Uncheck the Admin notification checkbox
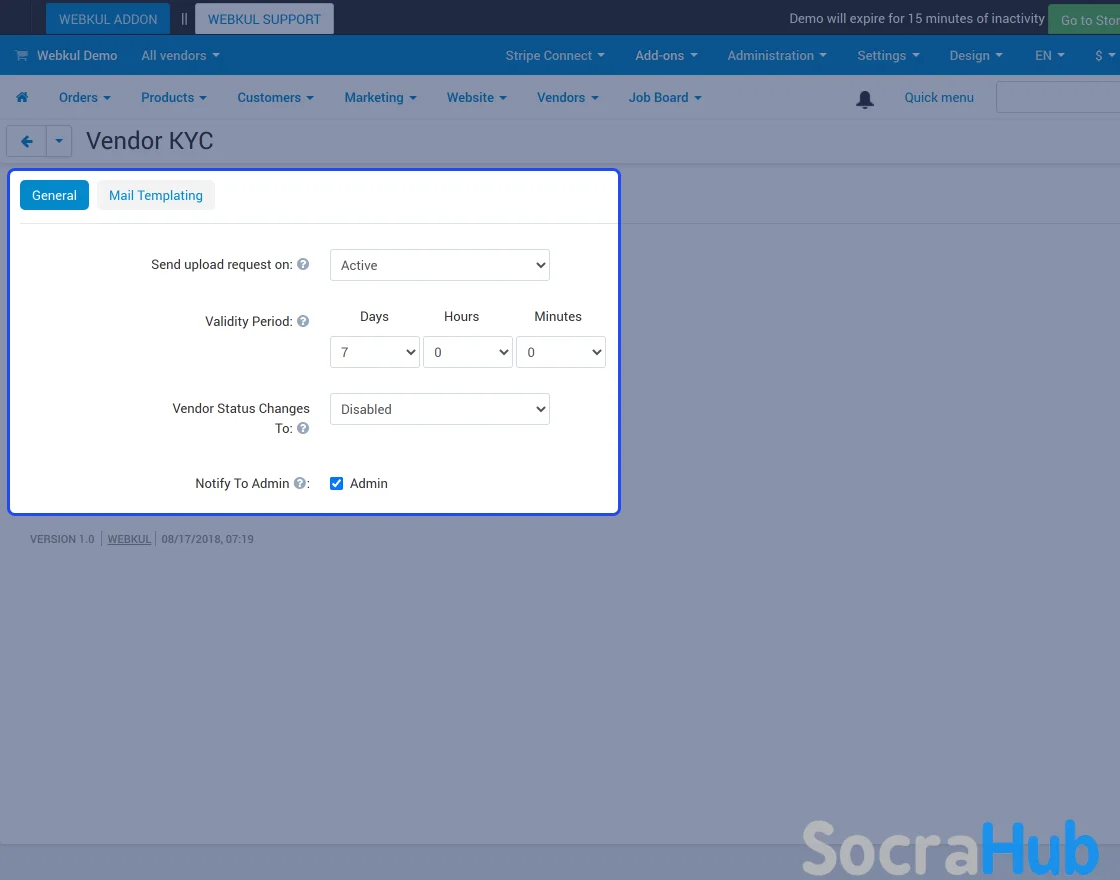The height and width of the screenshot is (880, 1120). pyautogui.click(x=337, y=484)
